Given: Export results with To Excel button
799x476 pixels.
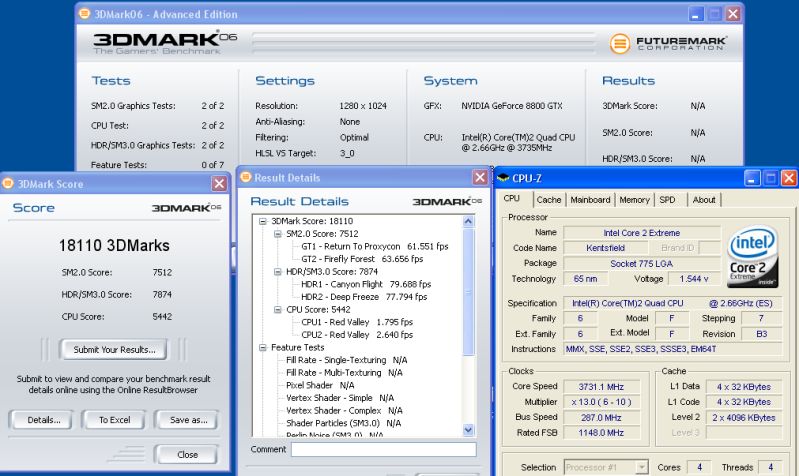Looking at the screenshot, I should [x=115, y=420].
